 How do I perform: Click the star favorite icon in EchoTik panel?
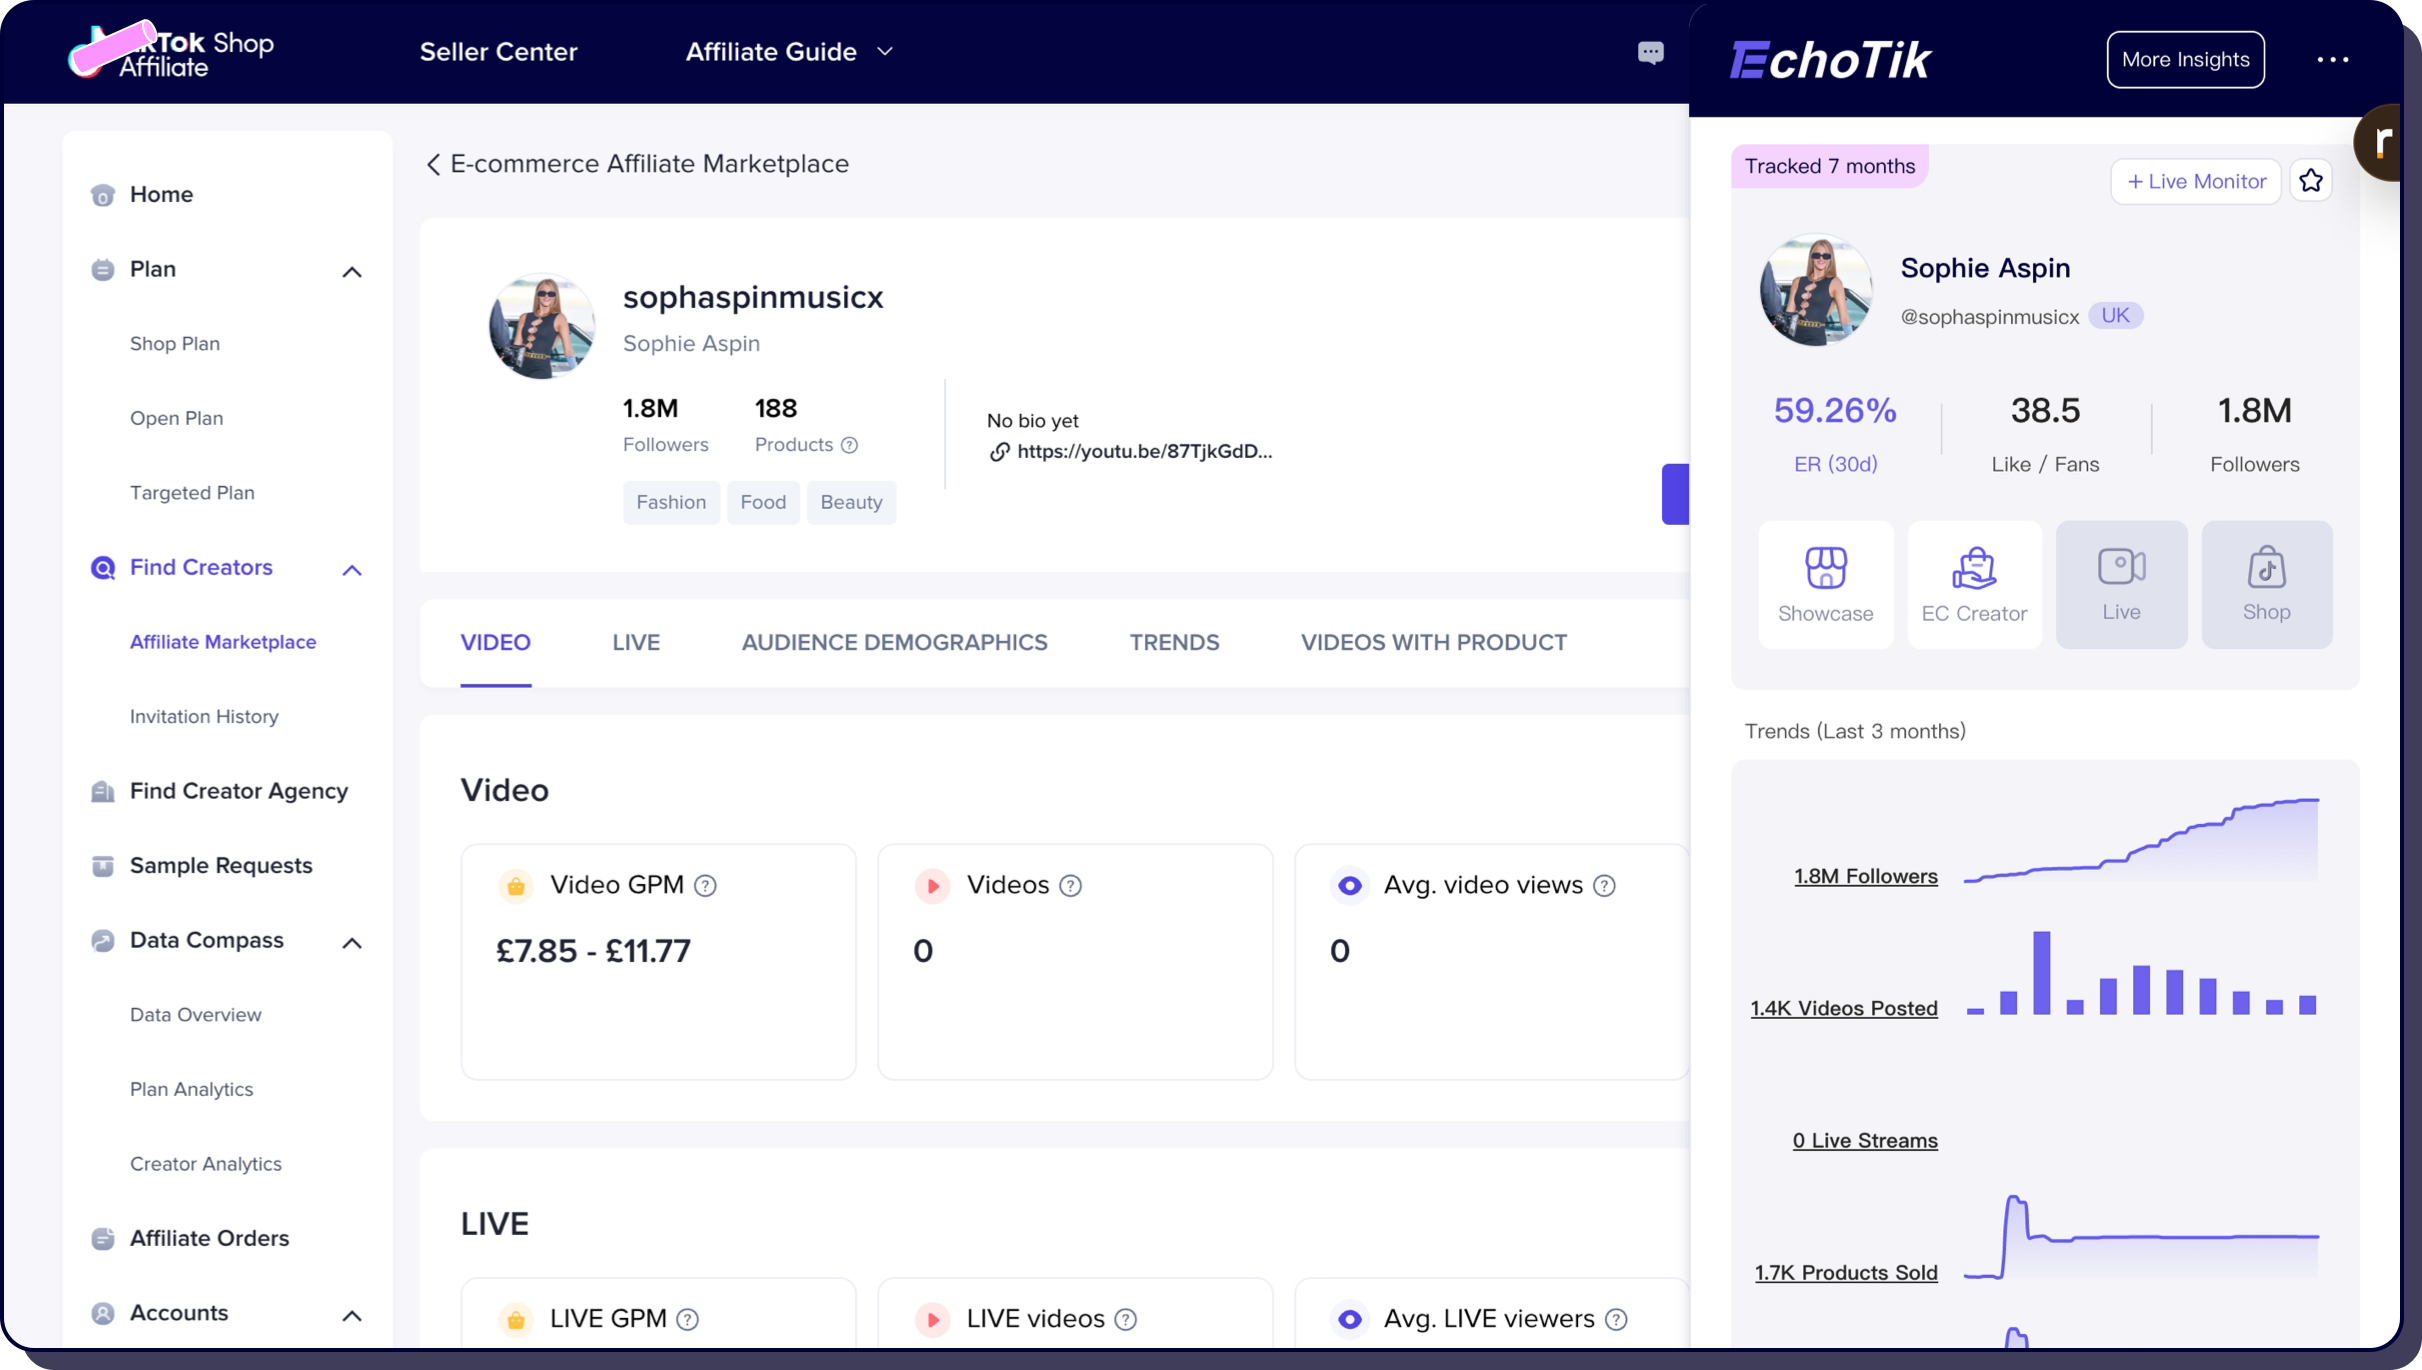(2310, 181)
